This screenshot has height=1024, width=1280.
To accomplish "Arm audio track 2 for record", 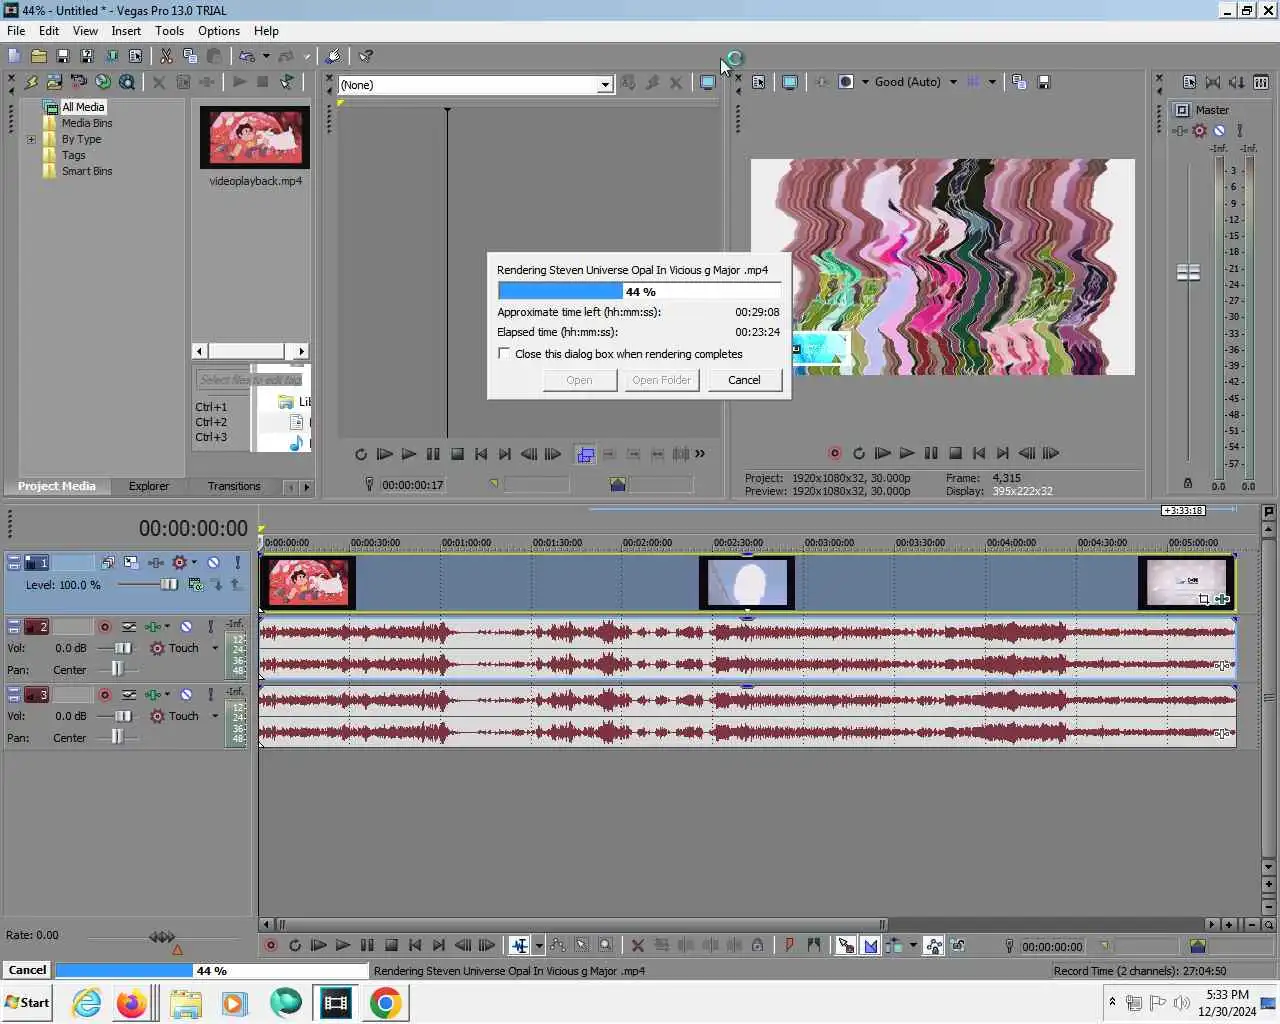I will point(104,627).
